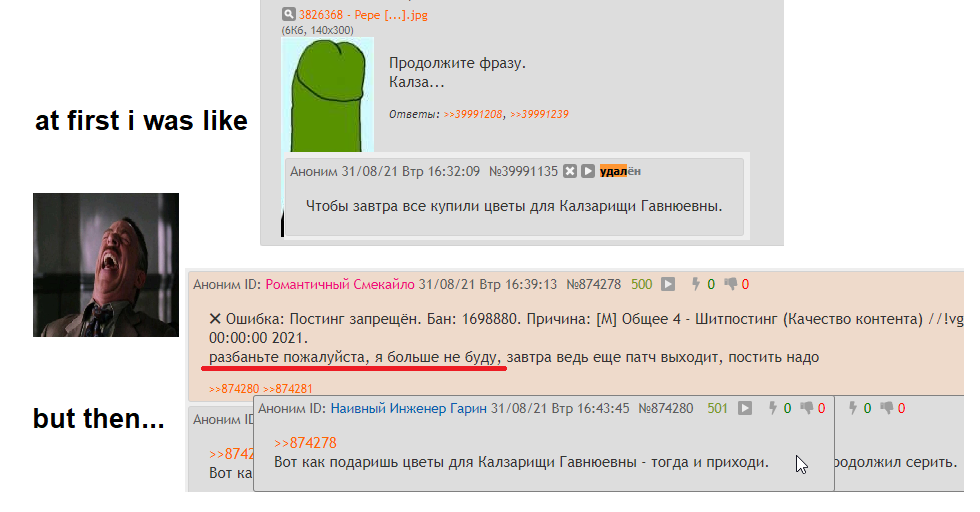Follow the reply link >>39991239
Viewport: 980px width, 512px height.
coord(539,114)
